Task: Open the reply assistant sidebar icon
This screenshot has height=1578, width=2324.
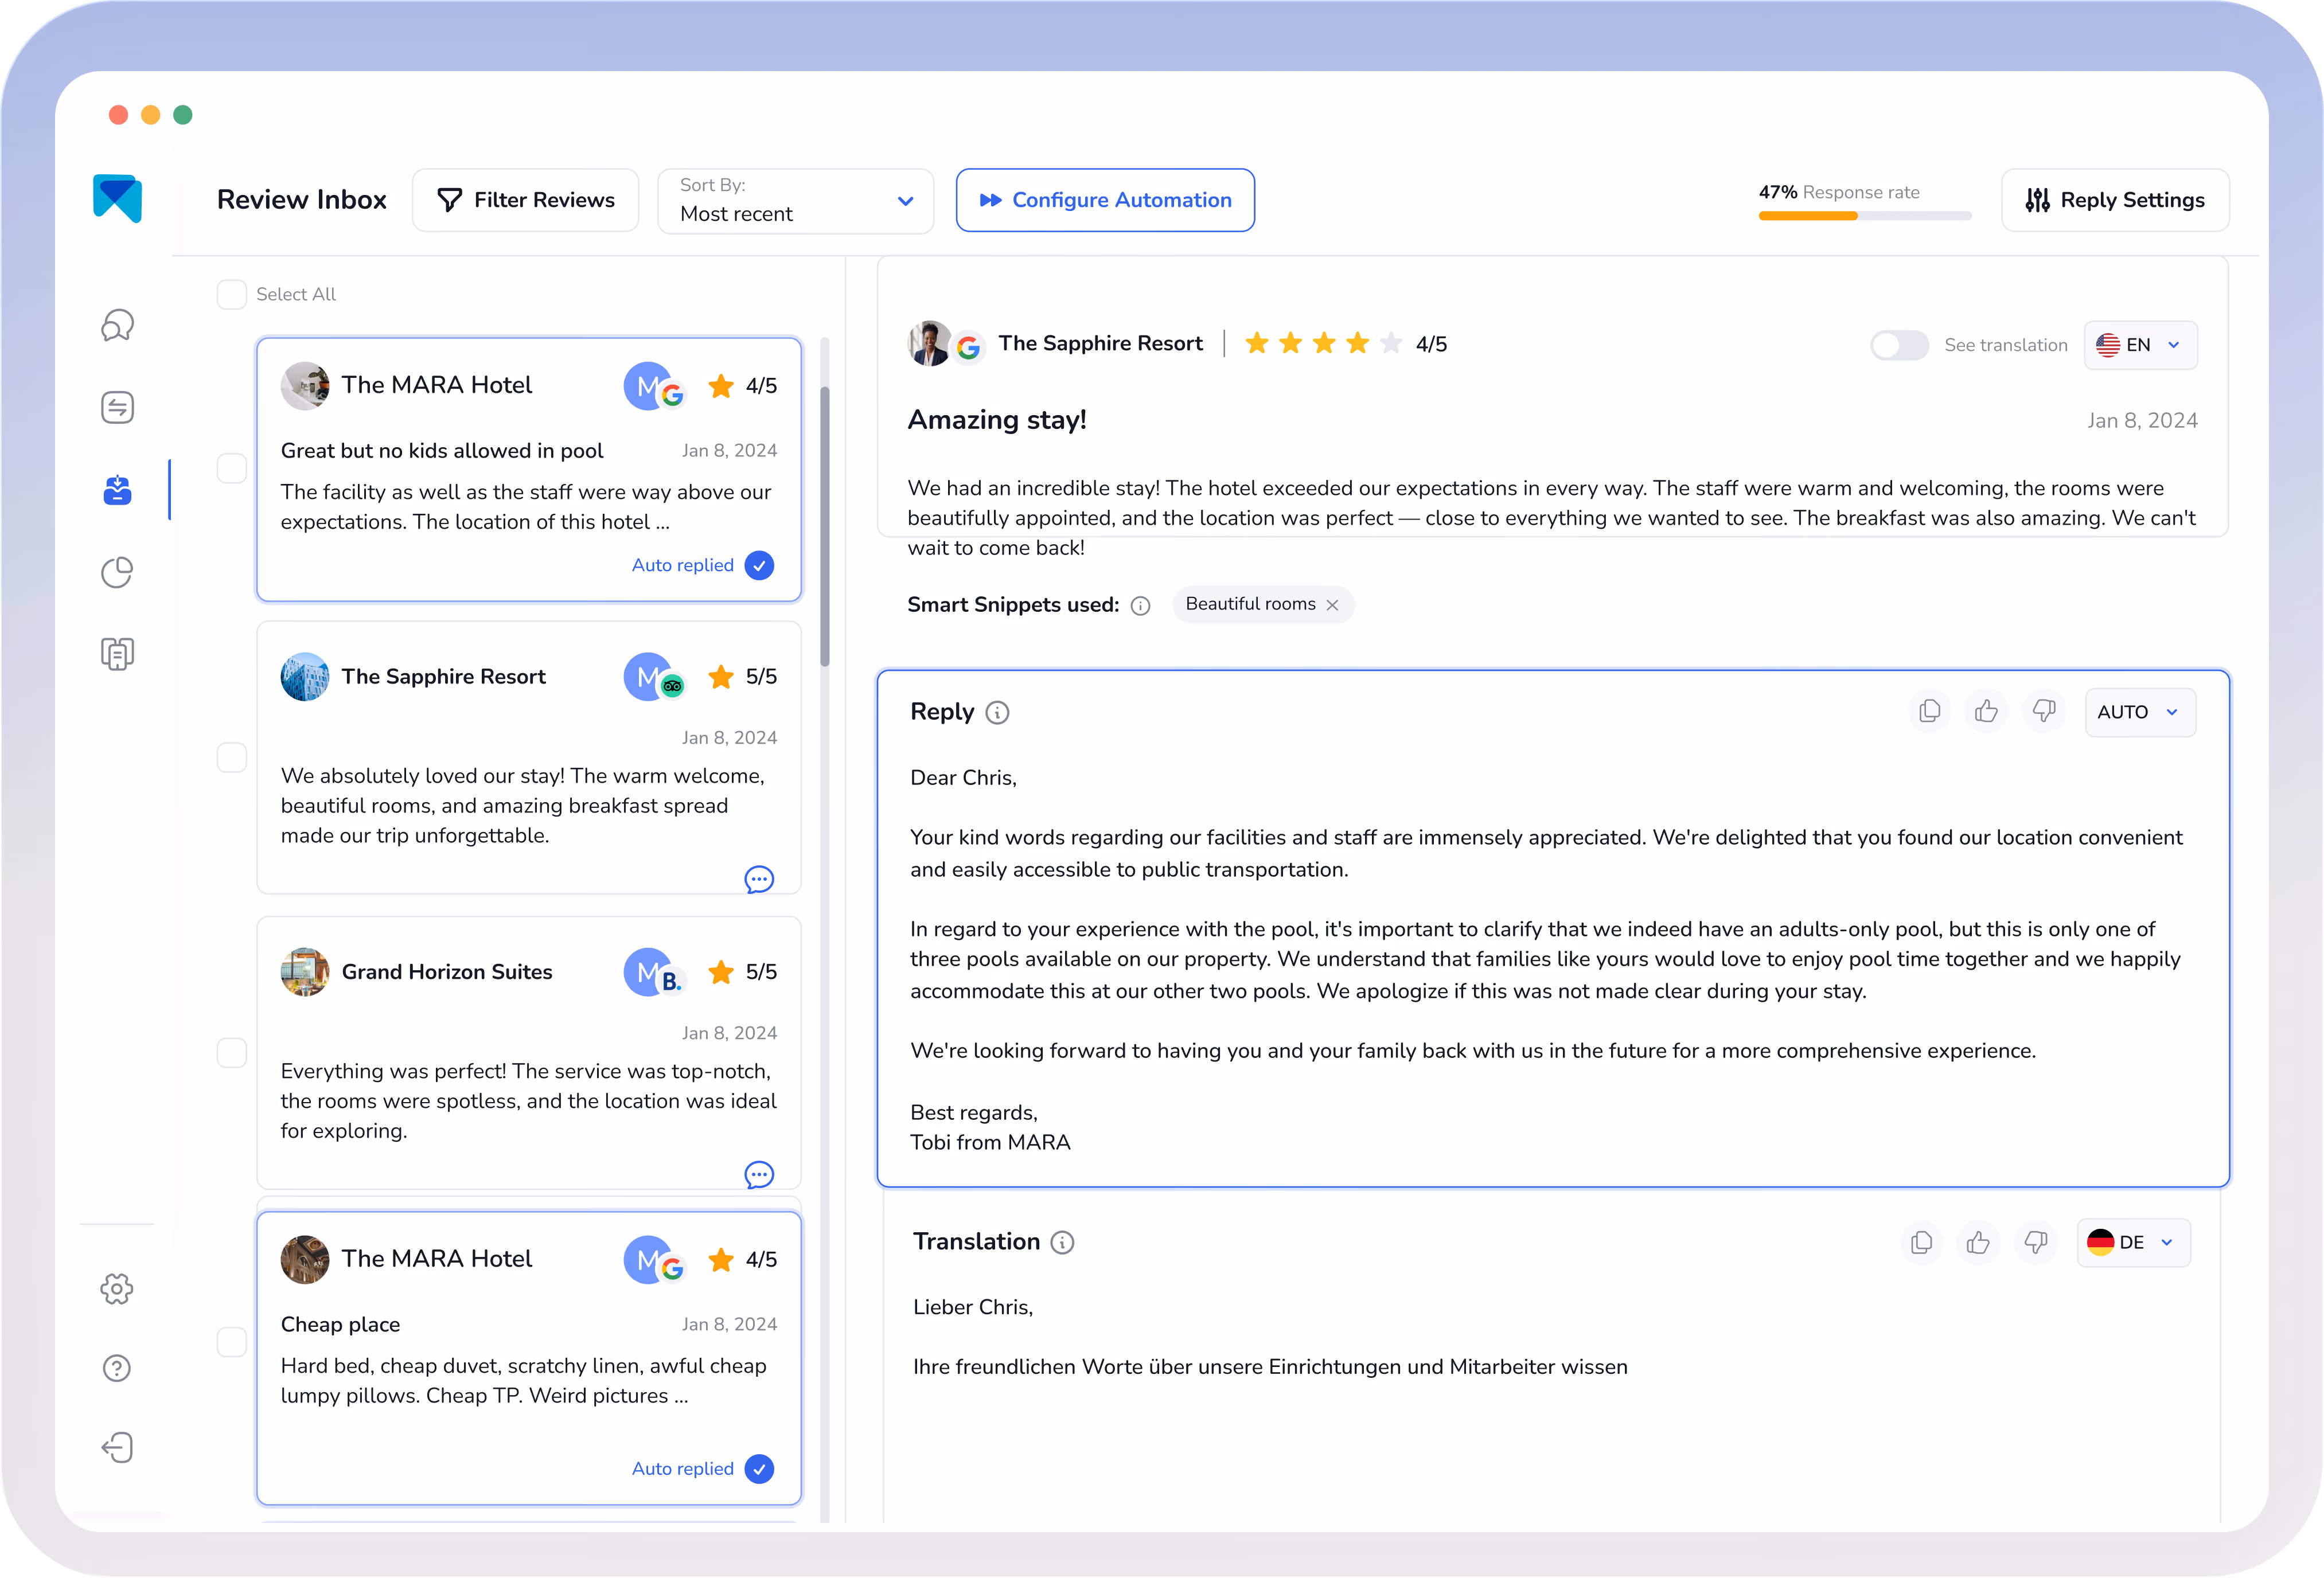Action: [x=117, y=408]
